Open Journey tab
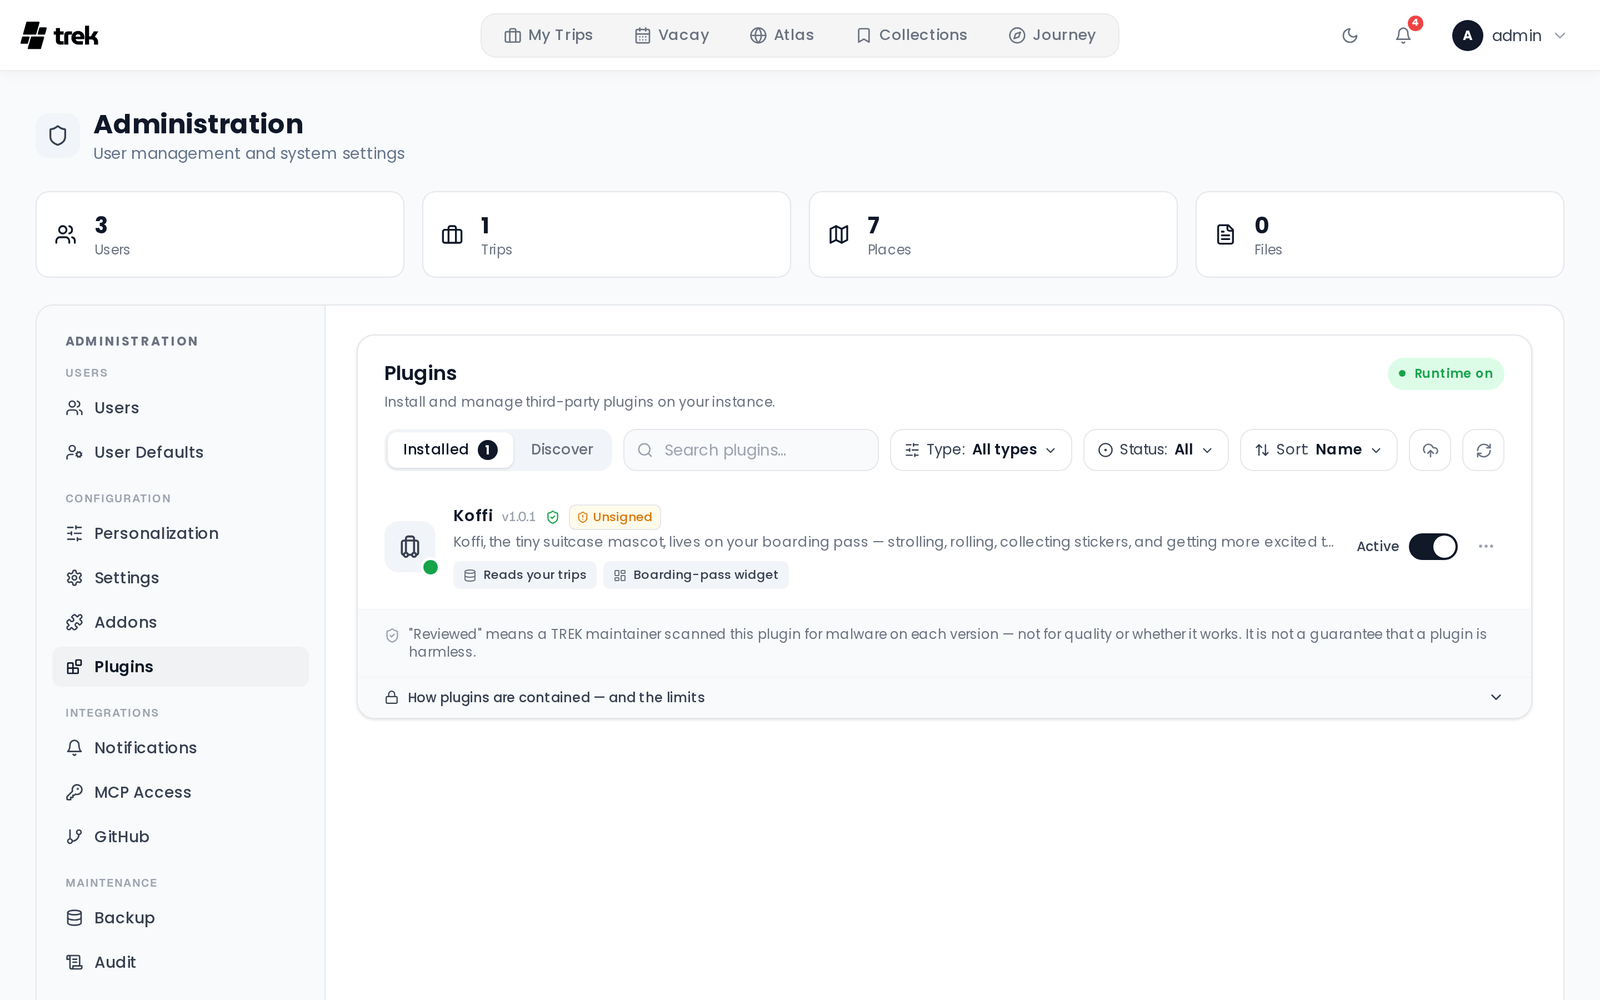 [1052, 35]
